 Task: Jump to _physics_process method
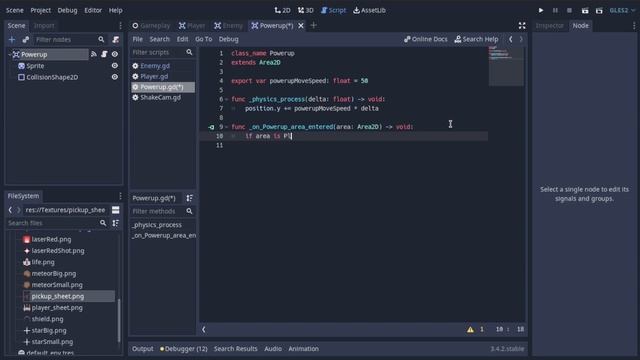pos(157,225)
